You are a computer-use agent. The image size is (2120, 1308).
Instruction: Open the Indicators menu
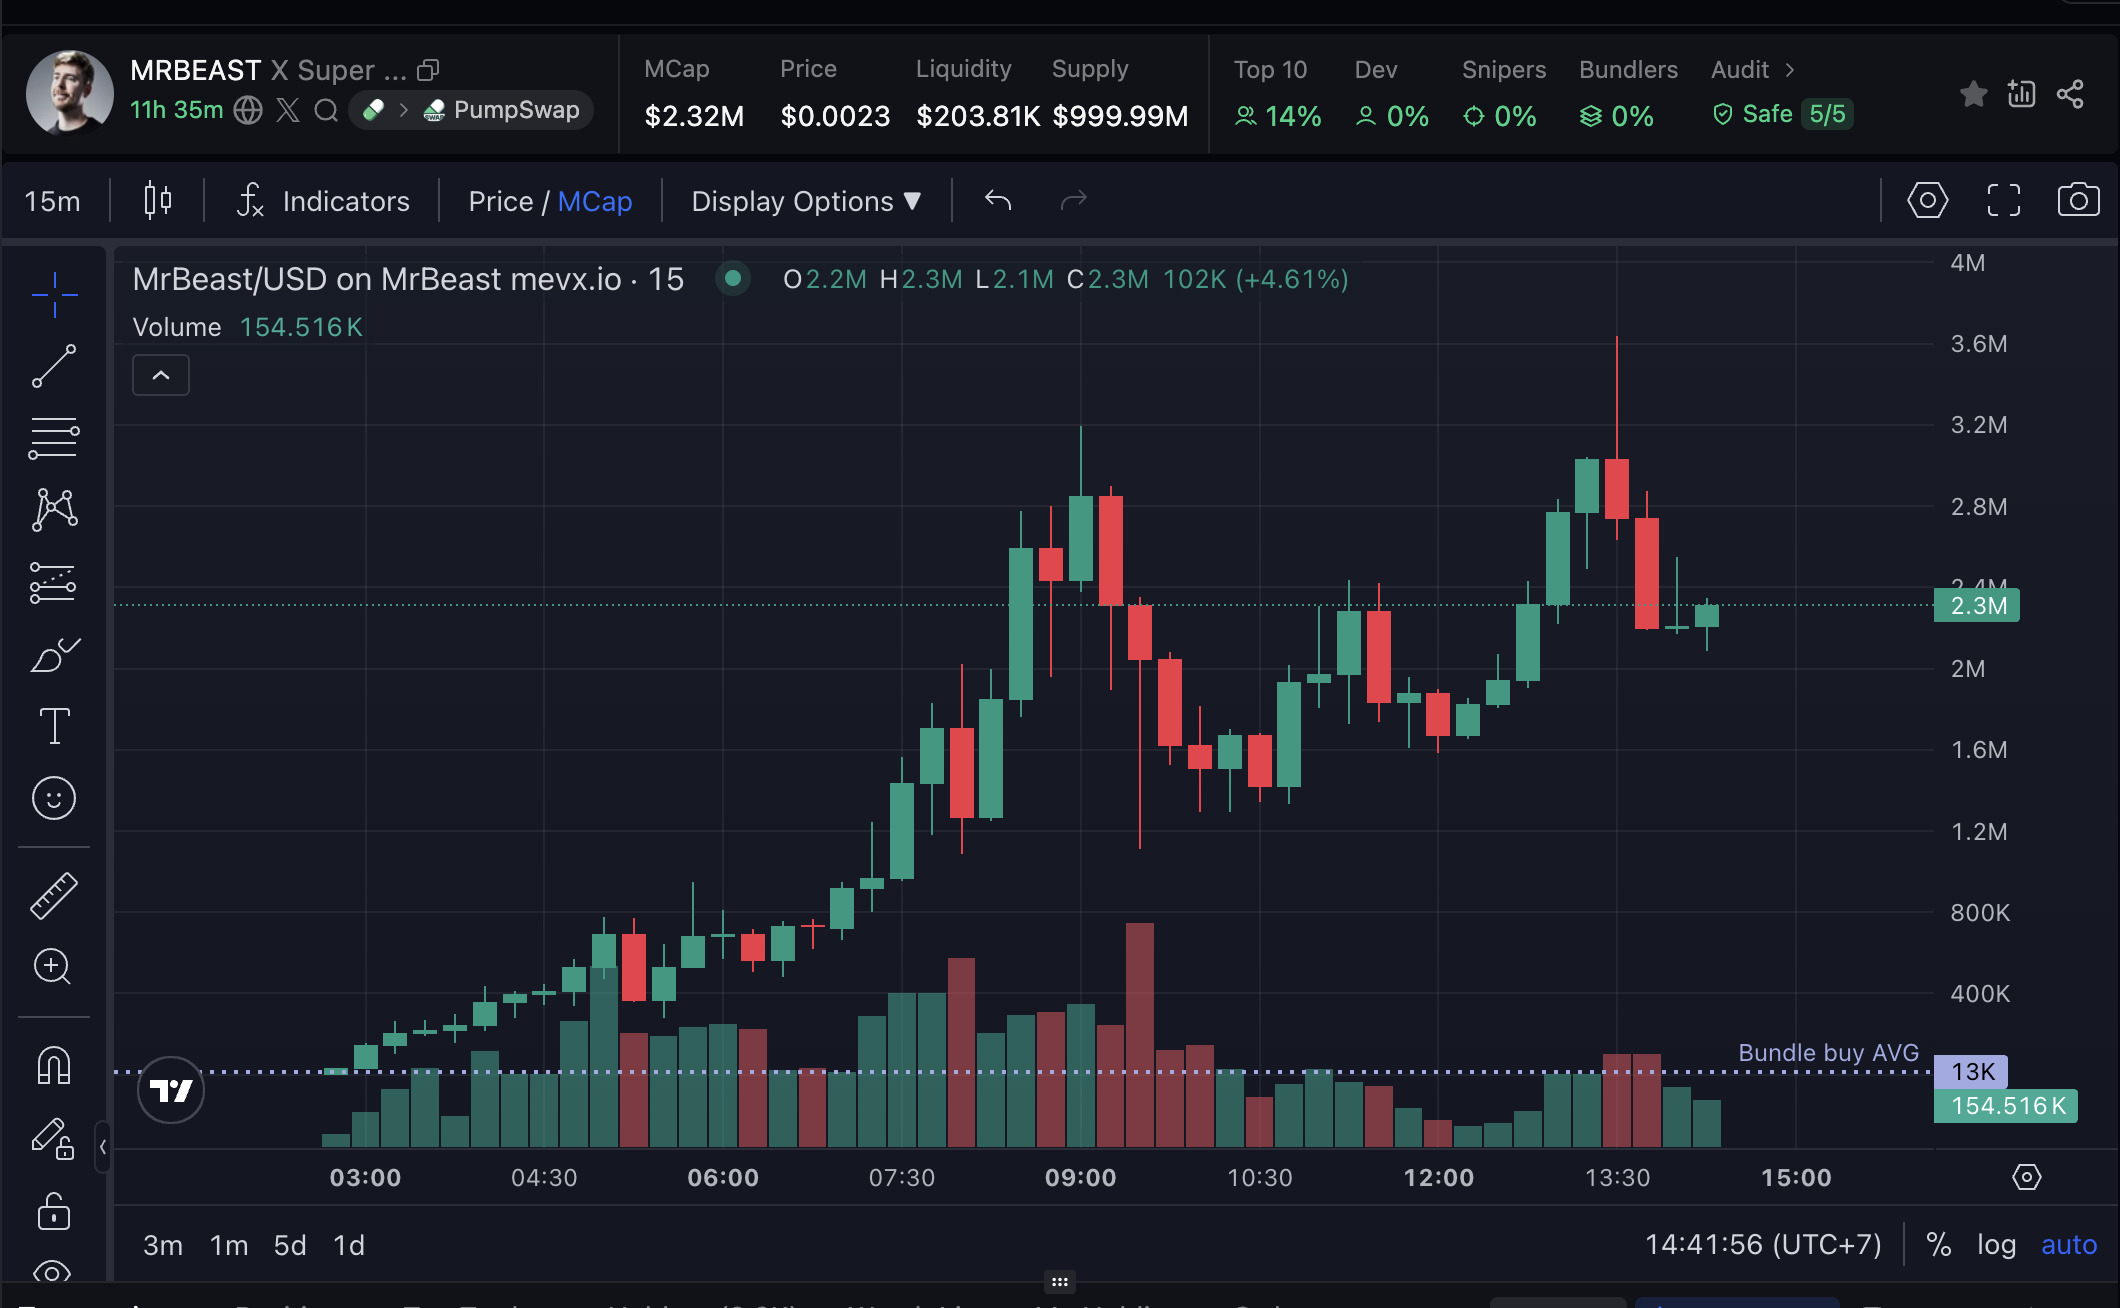click(322, 201)
